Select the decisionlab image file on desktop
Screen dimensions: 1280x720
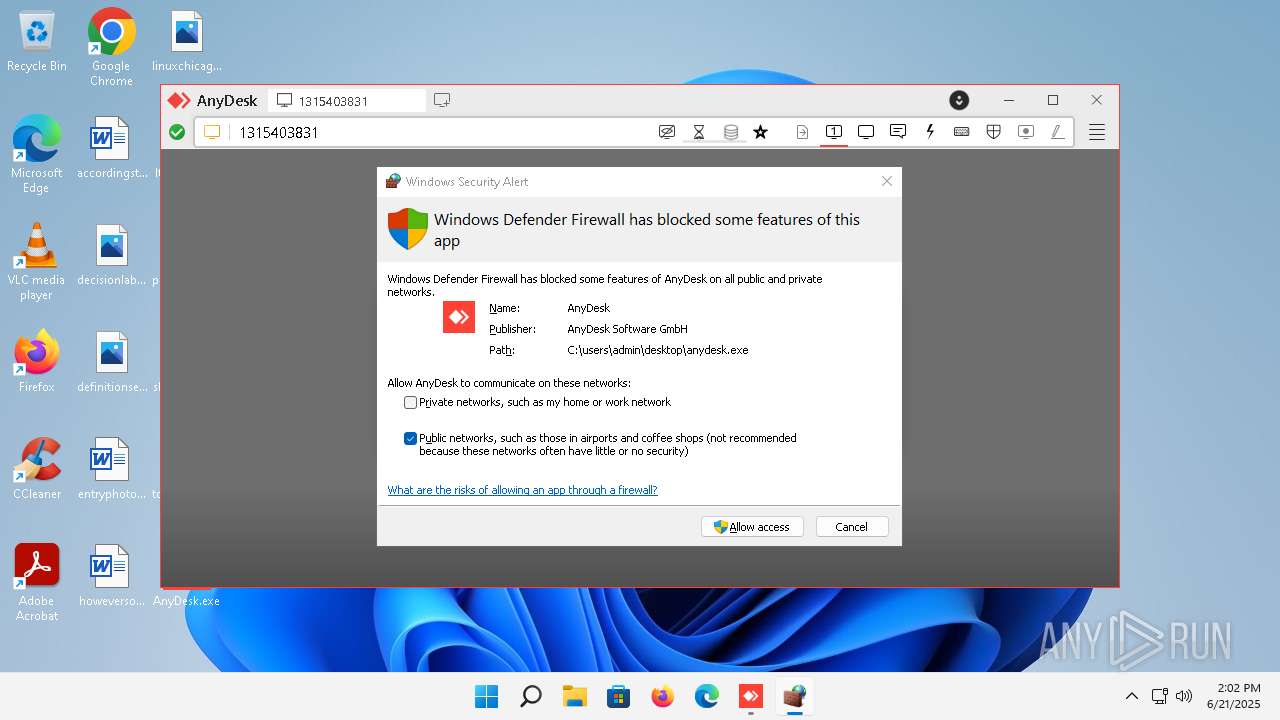(x=111, y=257)
